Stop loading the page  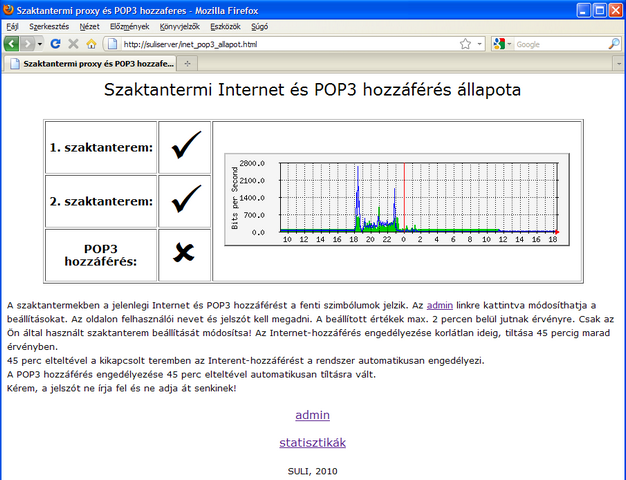72,44
